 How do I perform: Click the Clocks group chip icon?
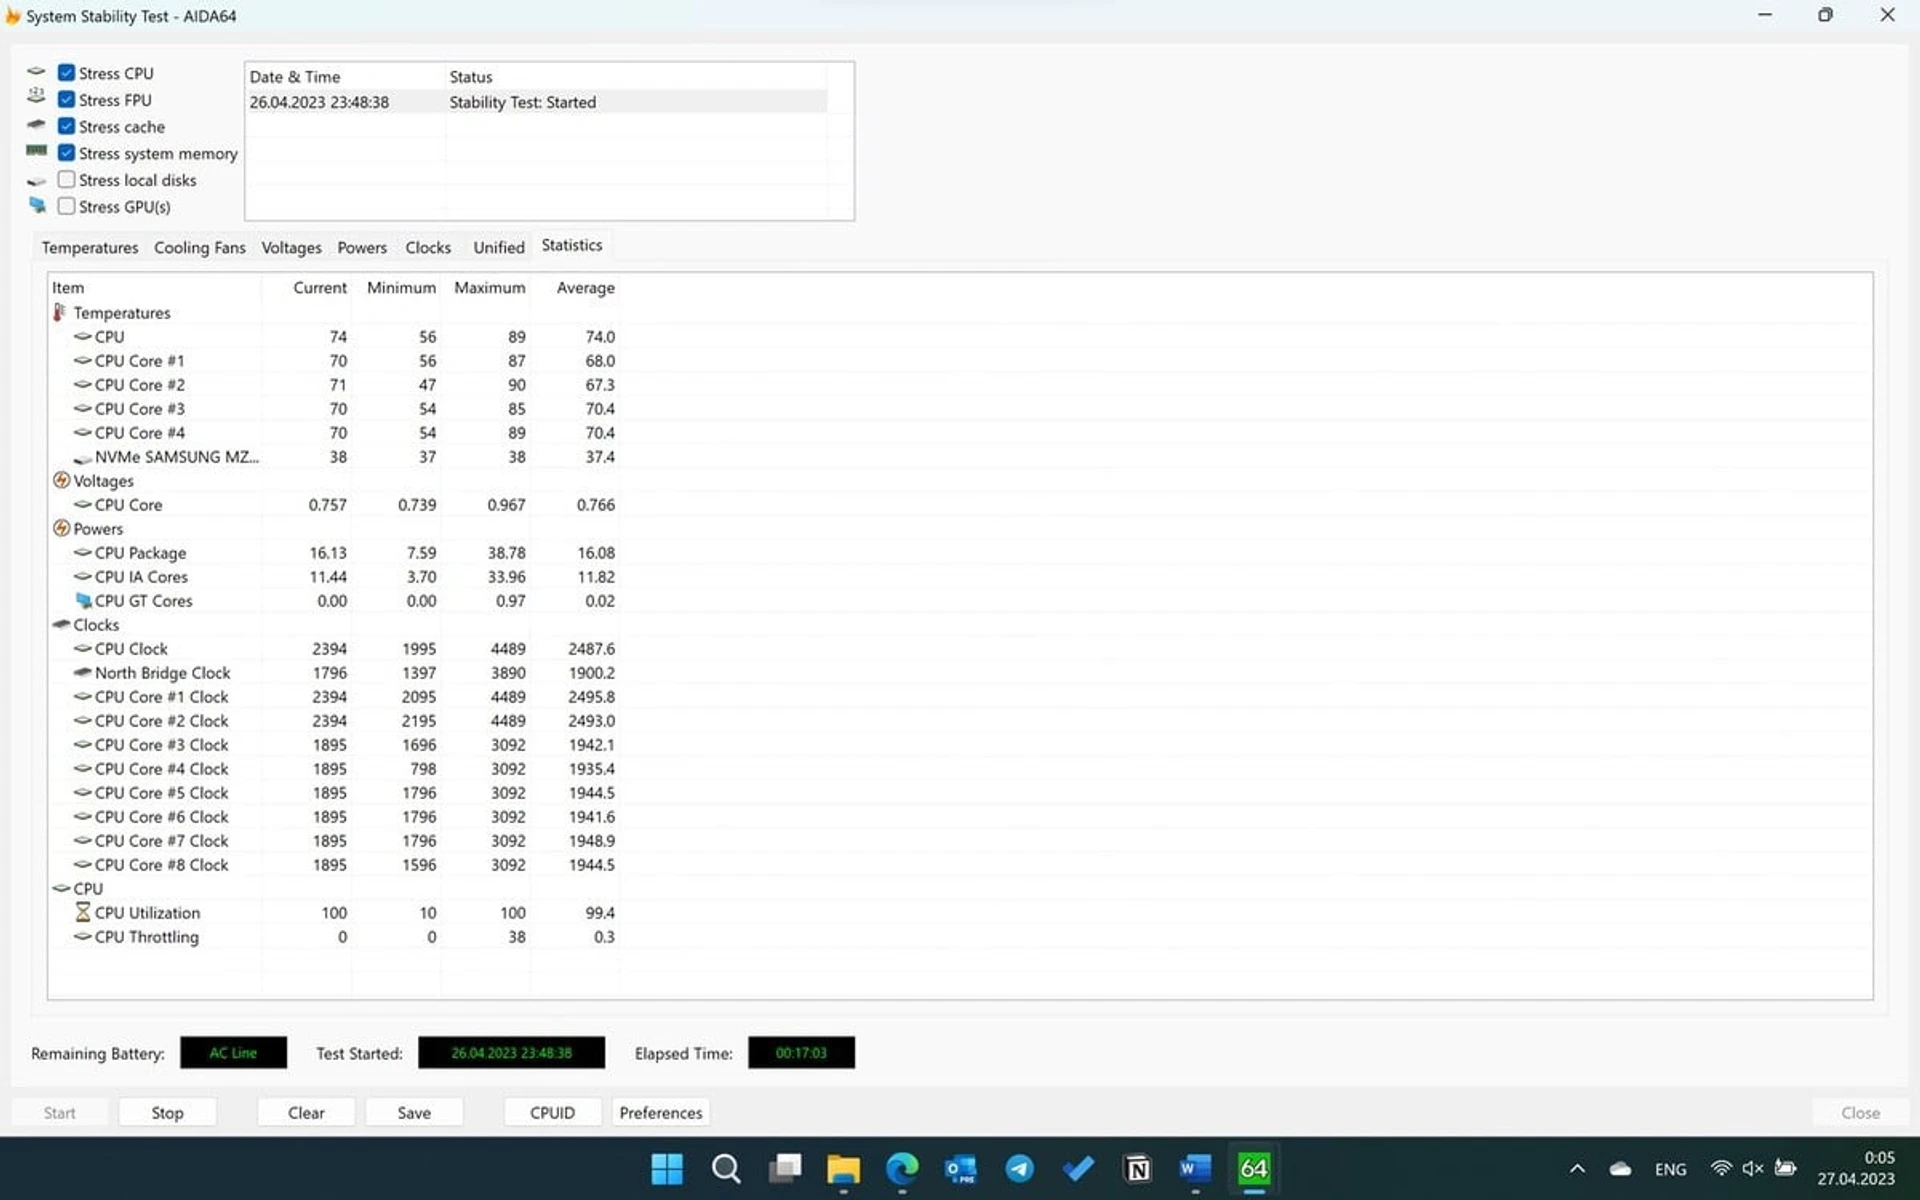[x=61, y=624]
